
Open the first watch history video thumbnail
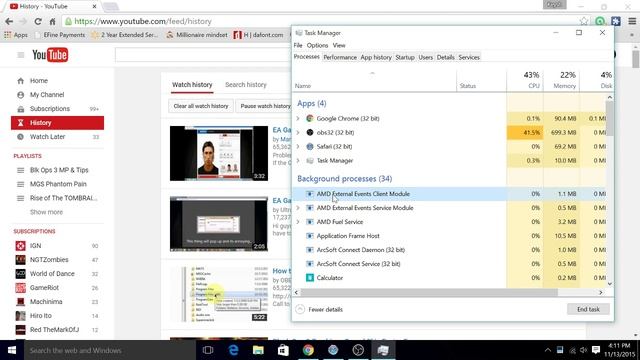click(x=219, y=153)
